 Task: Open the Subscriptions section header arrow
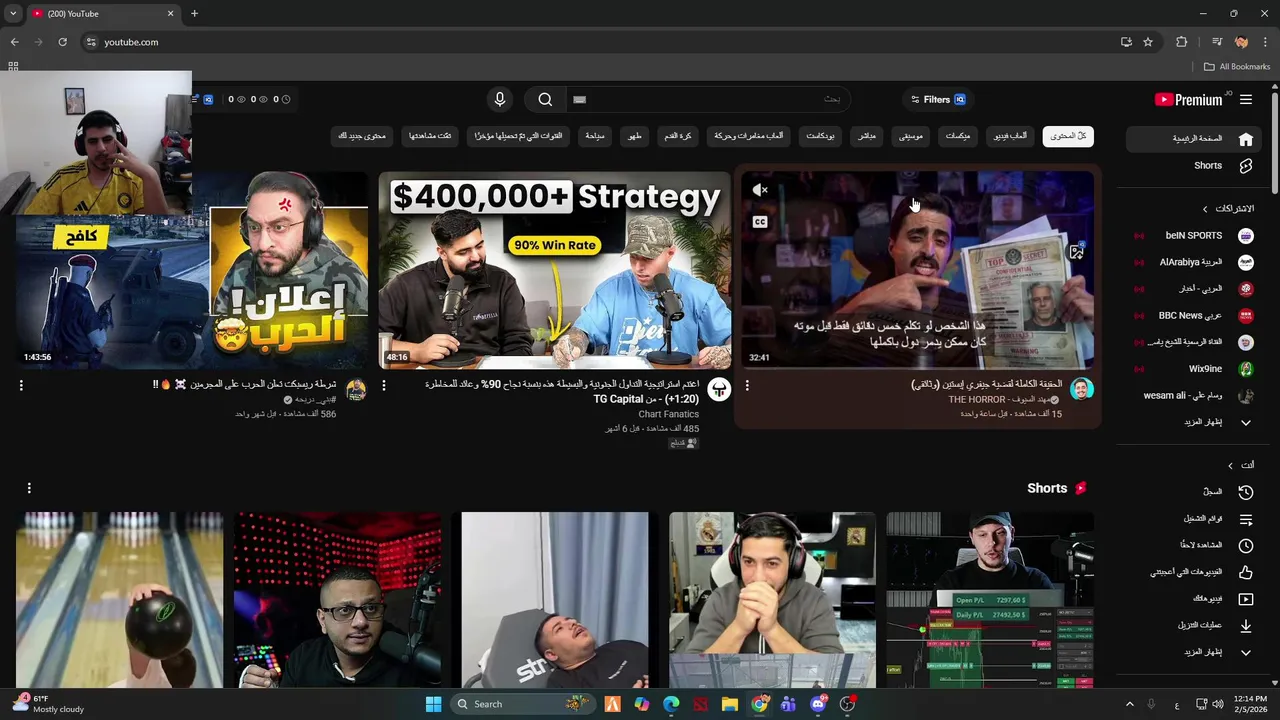(x=1205, y=209)
